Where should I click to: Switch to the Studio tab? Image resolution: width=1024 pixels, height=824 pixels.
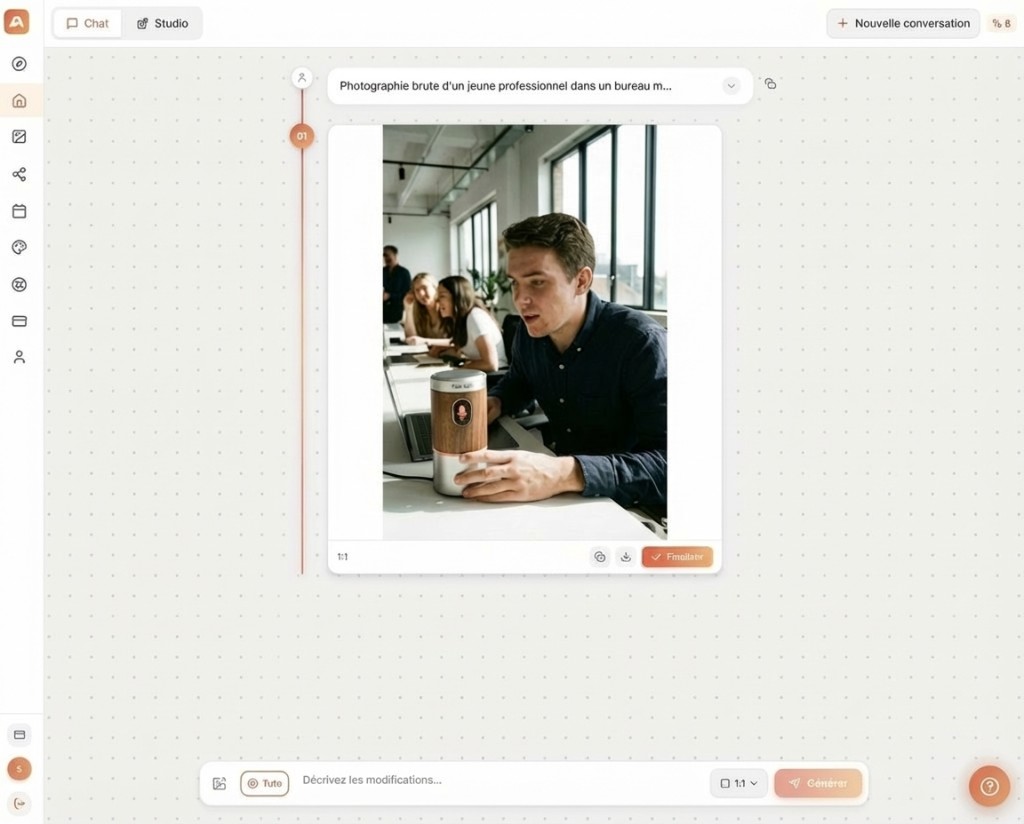[x=163, y=24]
